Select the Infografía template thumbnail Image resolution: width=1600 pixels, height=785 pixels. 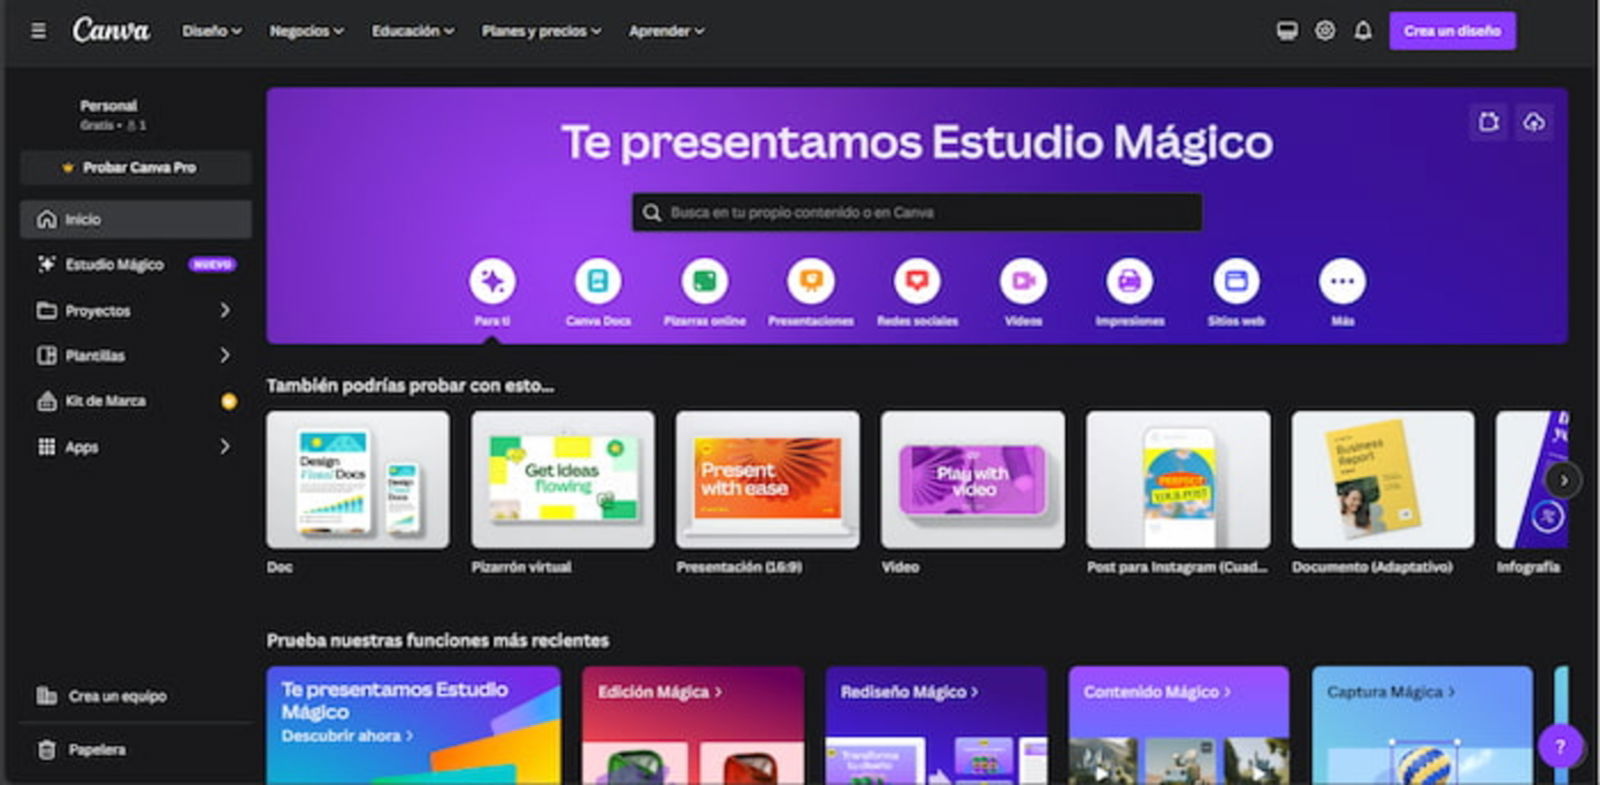tap(1532, 480)
